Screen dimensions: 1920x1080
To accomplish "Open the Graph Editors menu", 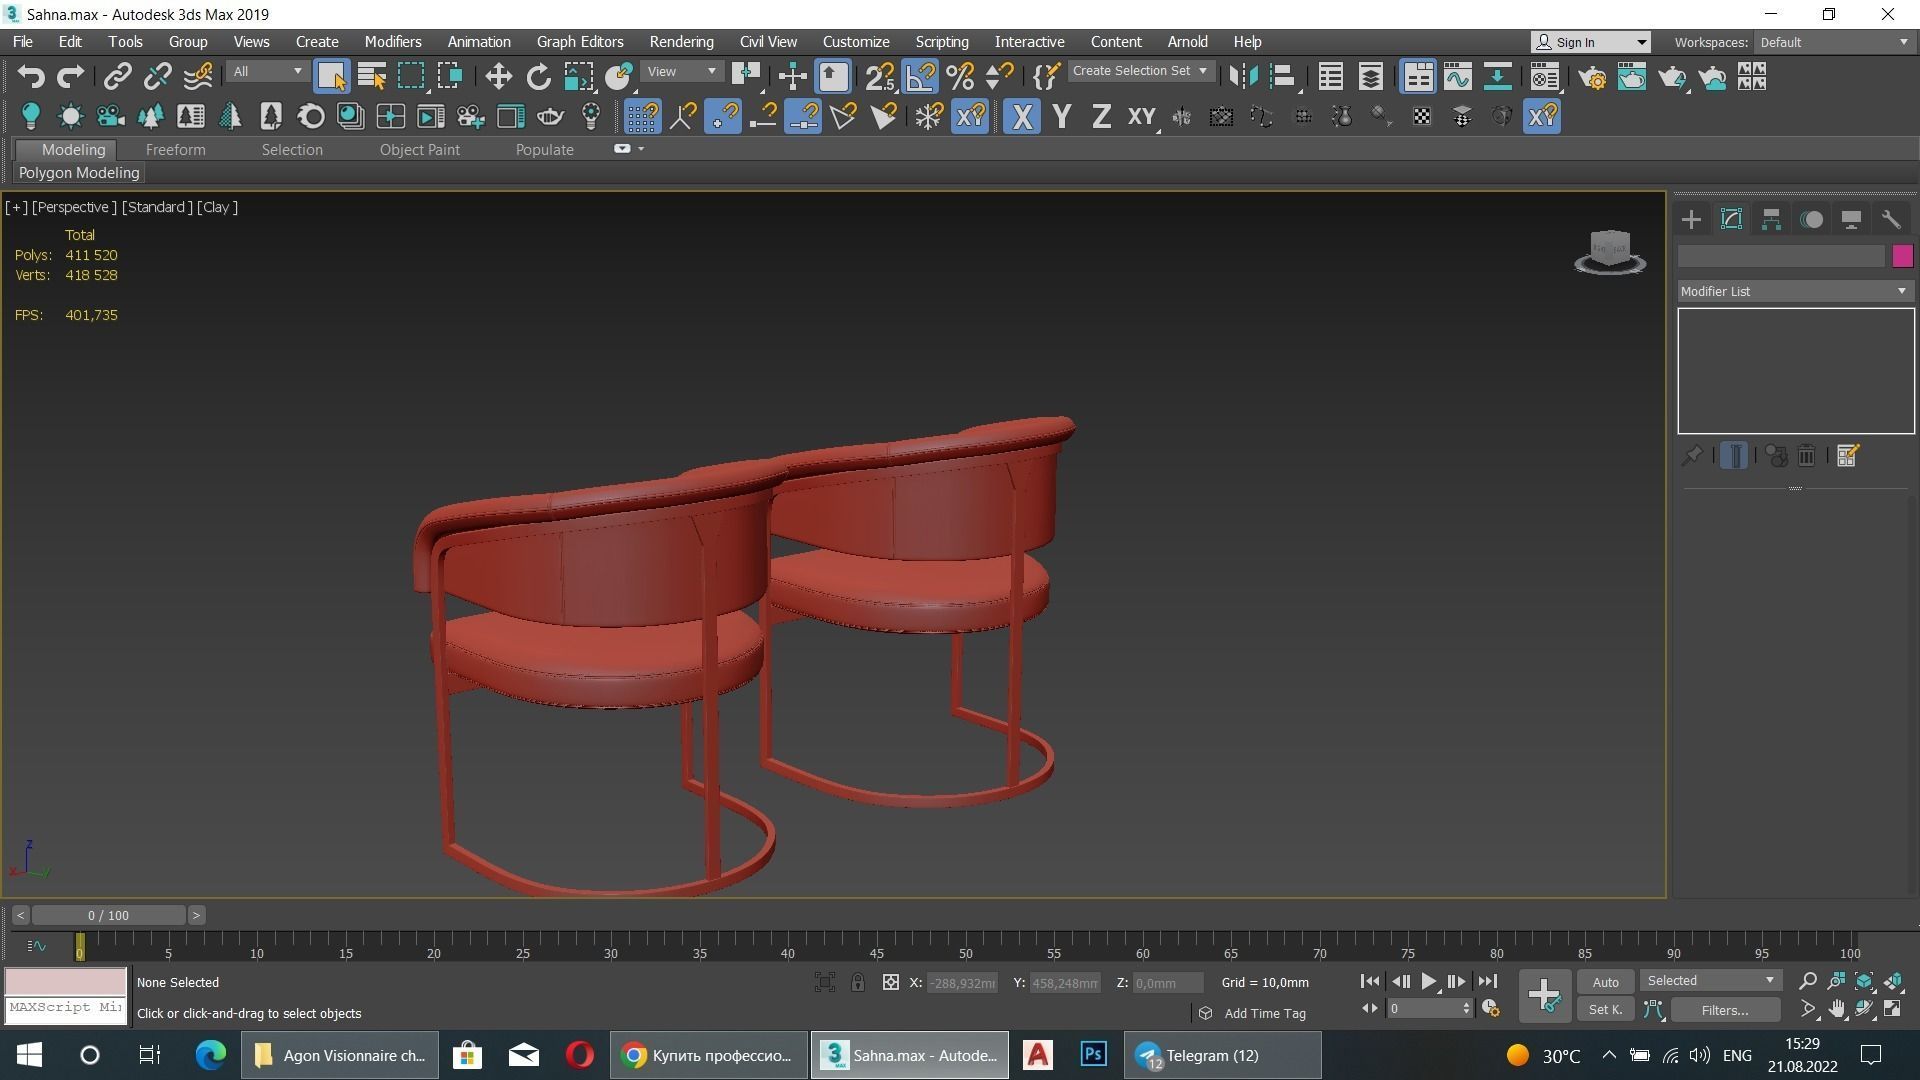I will (x=580, y=42).
